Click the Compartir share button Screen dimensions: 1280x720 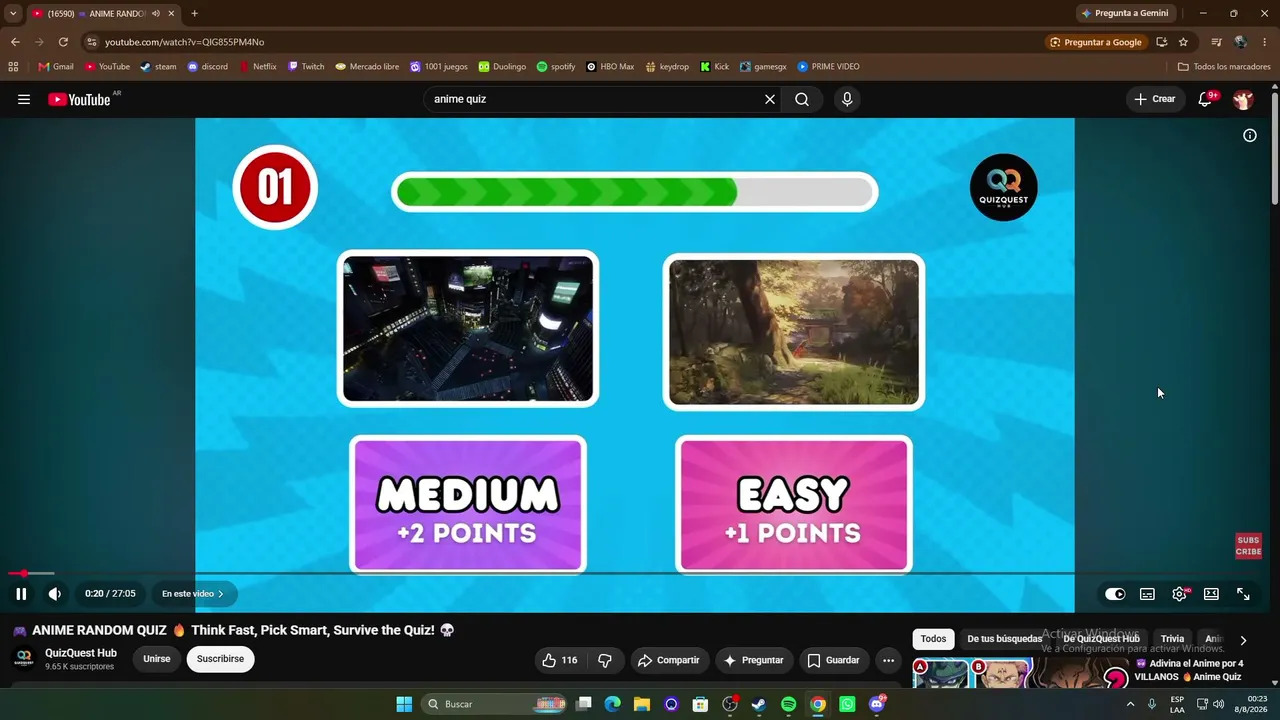668,660
